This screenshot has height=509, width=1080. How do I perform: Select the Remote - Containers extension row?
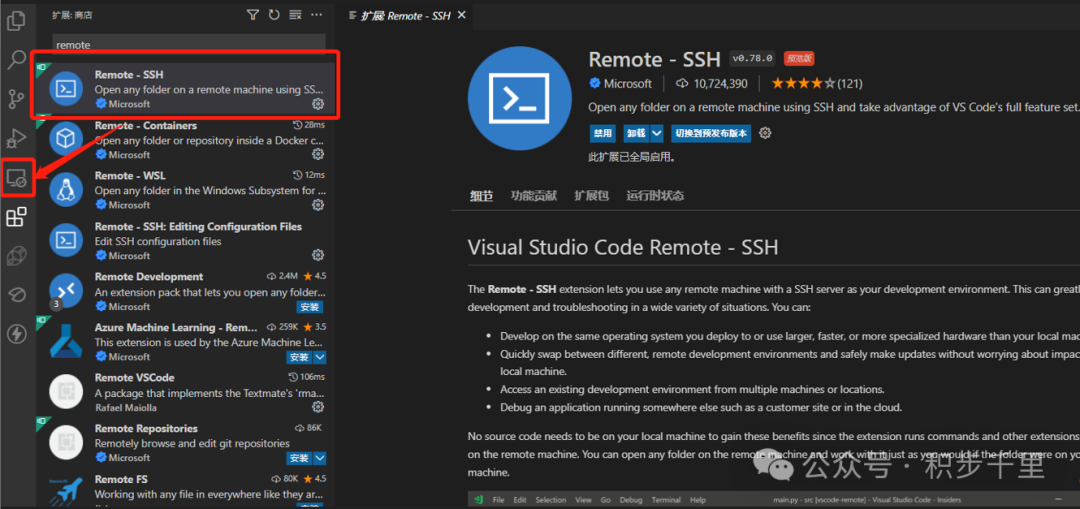[186, 140]
